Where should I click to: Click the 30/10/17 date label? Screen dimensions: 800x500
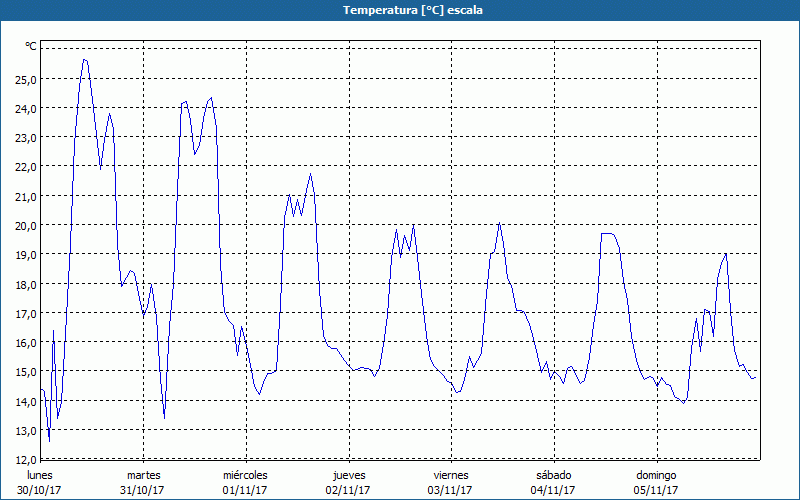pyautogui.click(x=40, y=490)
